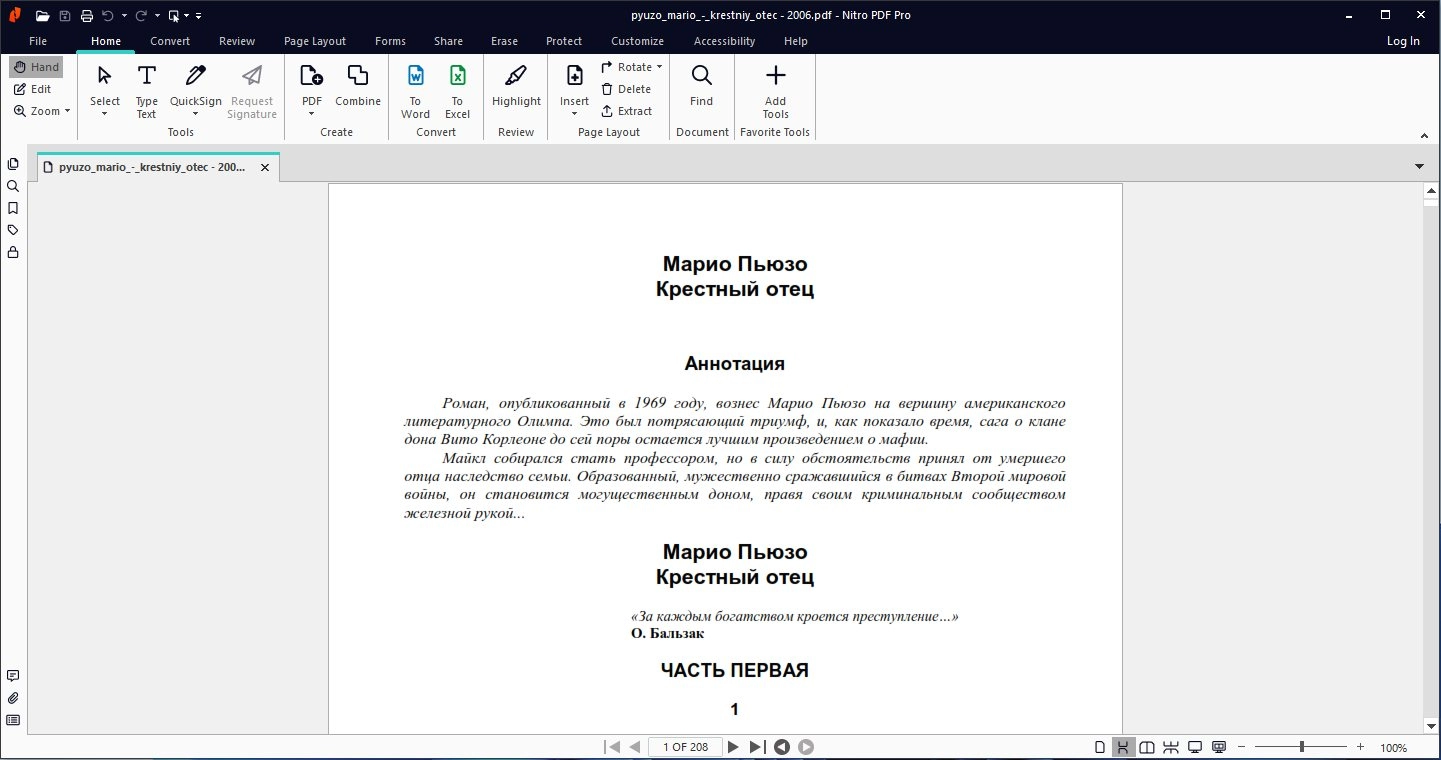1441x760 pixels.
Task: Click Log In at top right
Action: click(x=1403, y=41)
